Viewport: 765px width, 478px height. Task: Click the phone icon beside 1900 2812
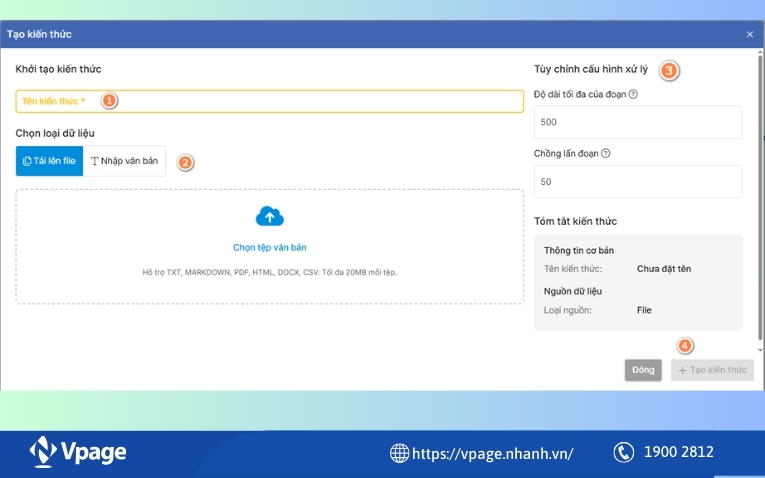click(624, 452)
